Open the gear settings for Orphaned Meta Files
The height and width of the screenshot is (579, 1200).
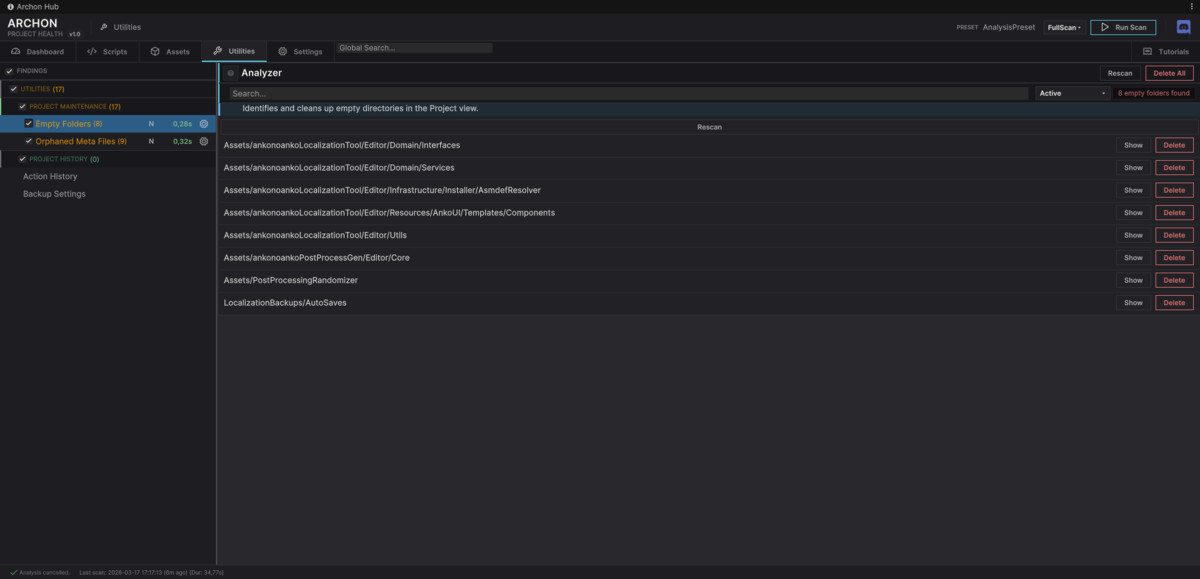coord(204,142)
